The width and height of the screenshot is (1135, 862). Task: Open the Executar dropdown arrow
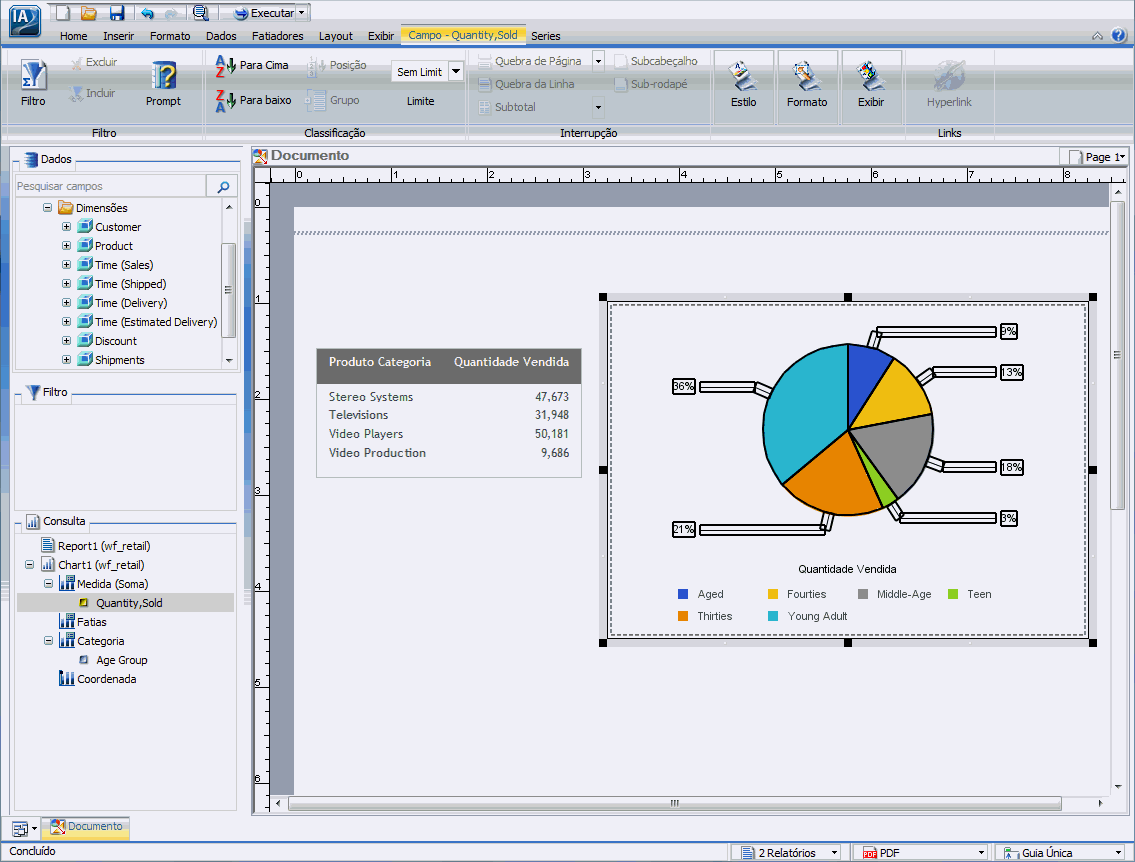coord(302,13)
